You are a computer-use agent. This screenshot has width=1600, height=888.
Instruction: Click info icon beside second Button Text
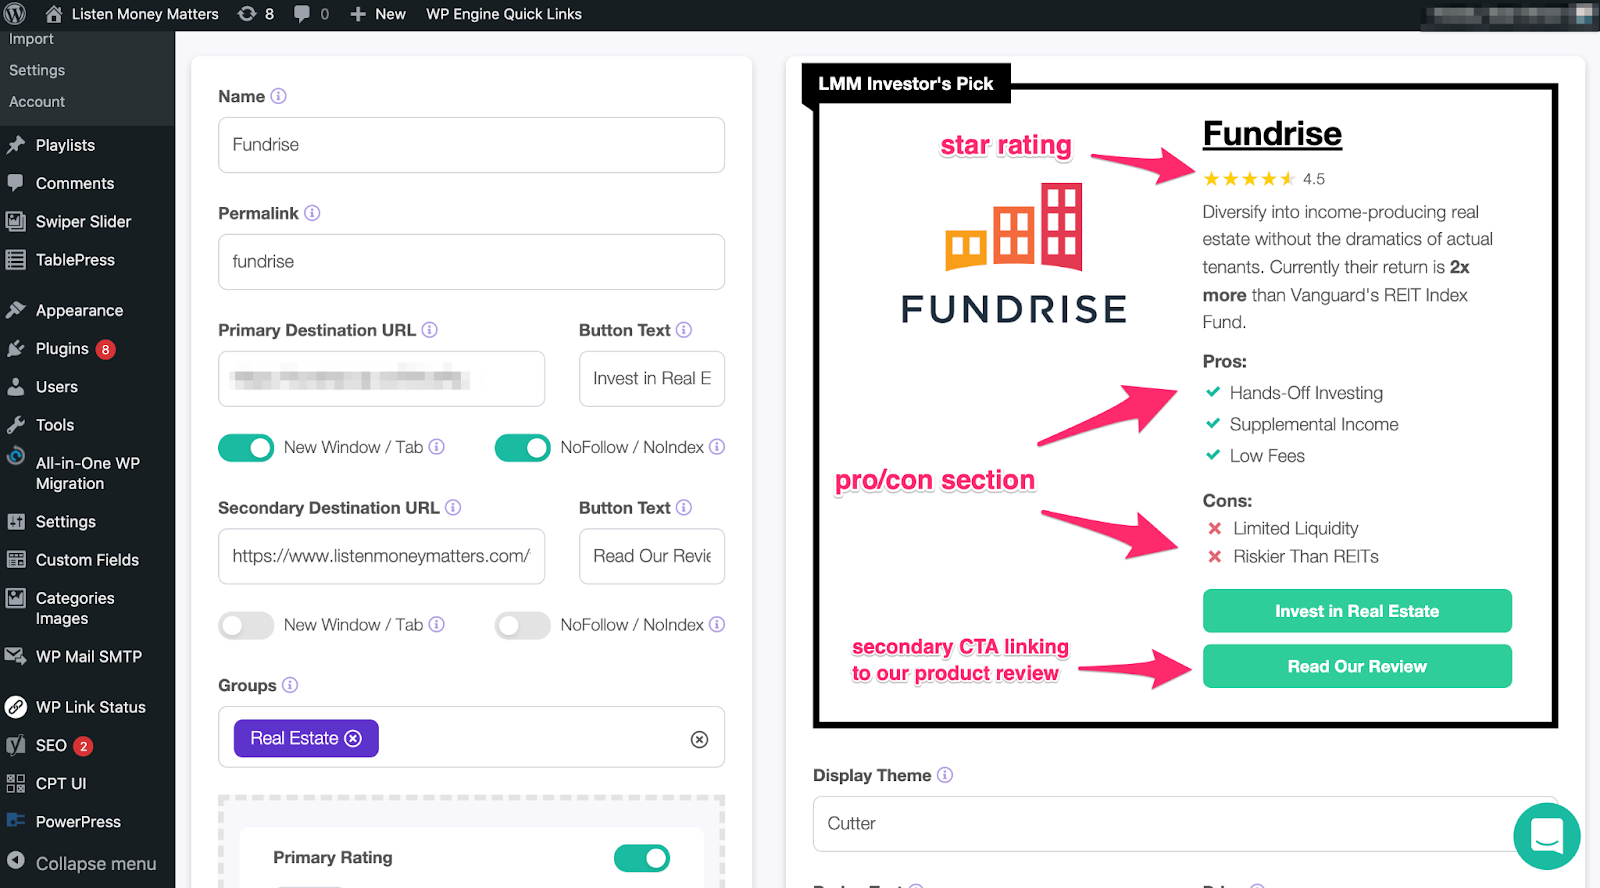tap(684, 507)
